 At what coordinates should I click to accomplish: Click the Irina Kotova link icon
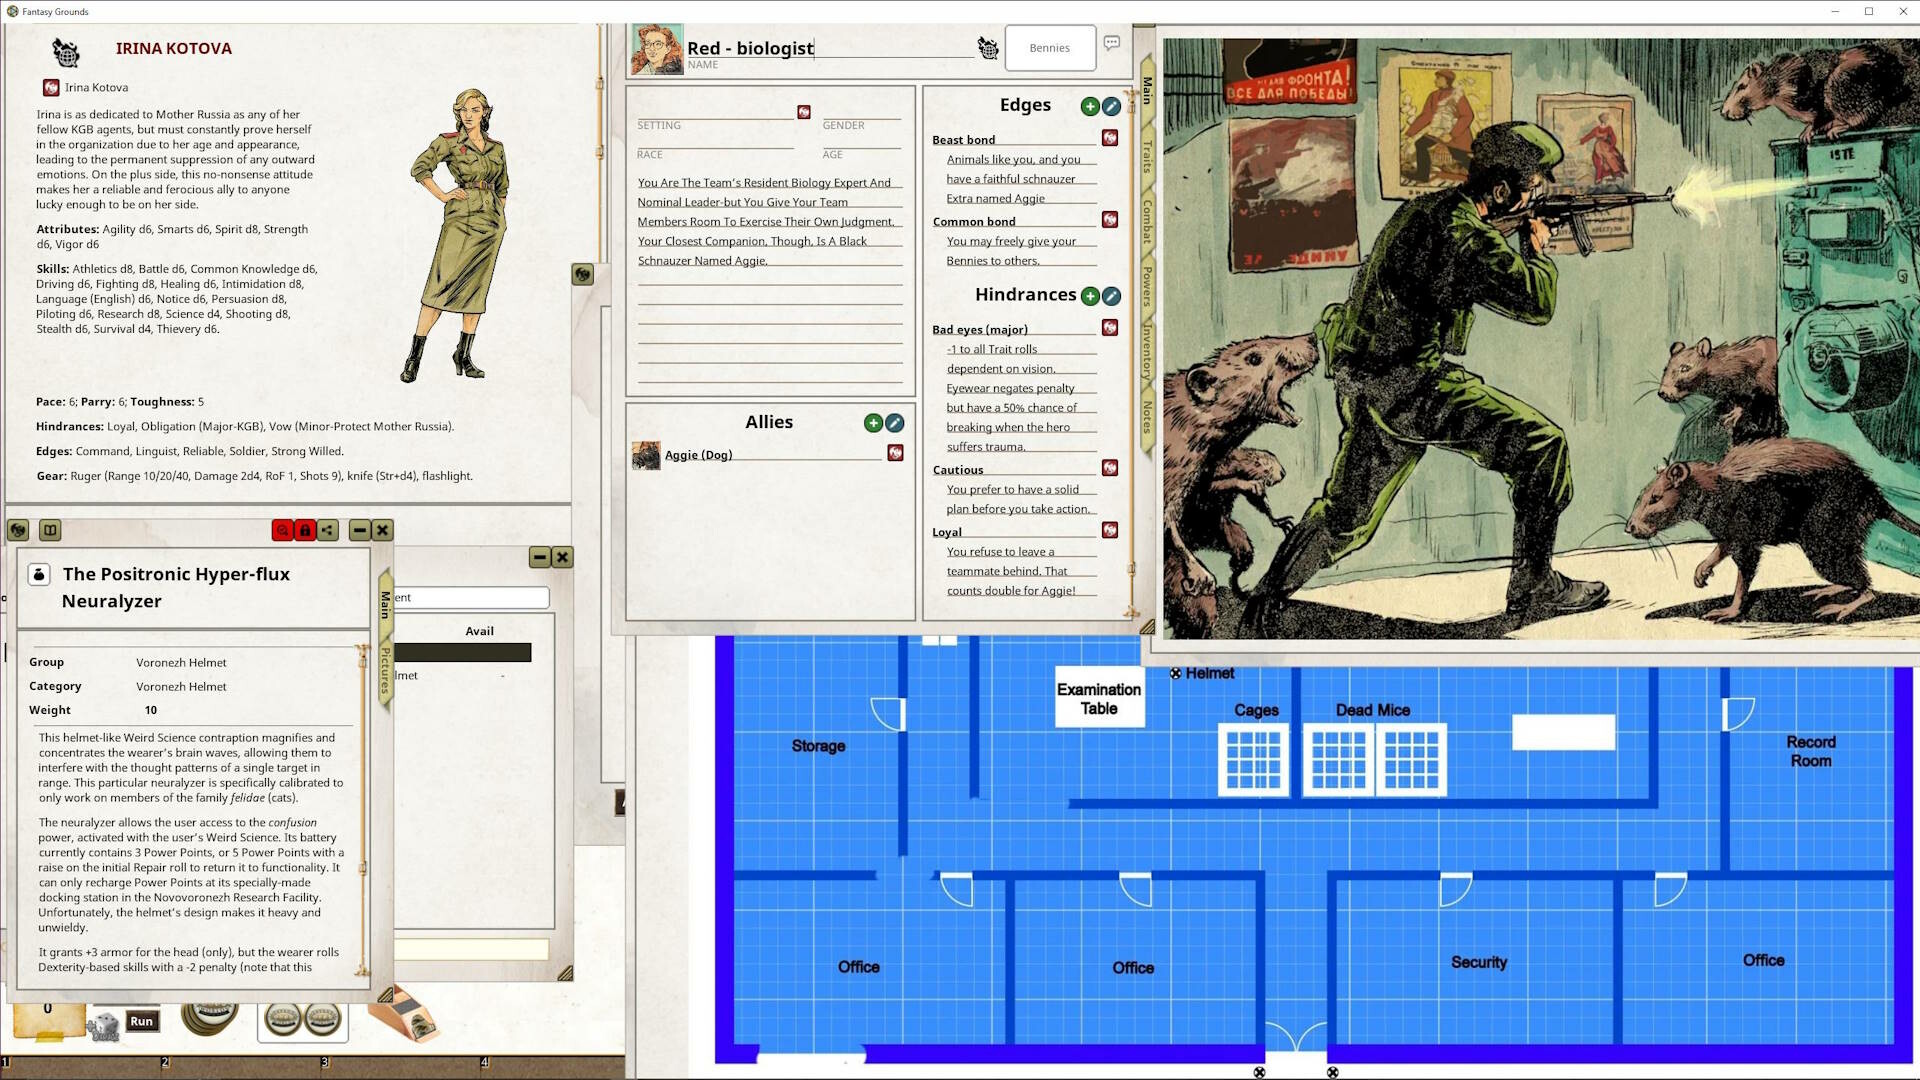click(x=51, y=88)
